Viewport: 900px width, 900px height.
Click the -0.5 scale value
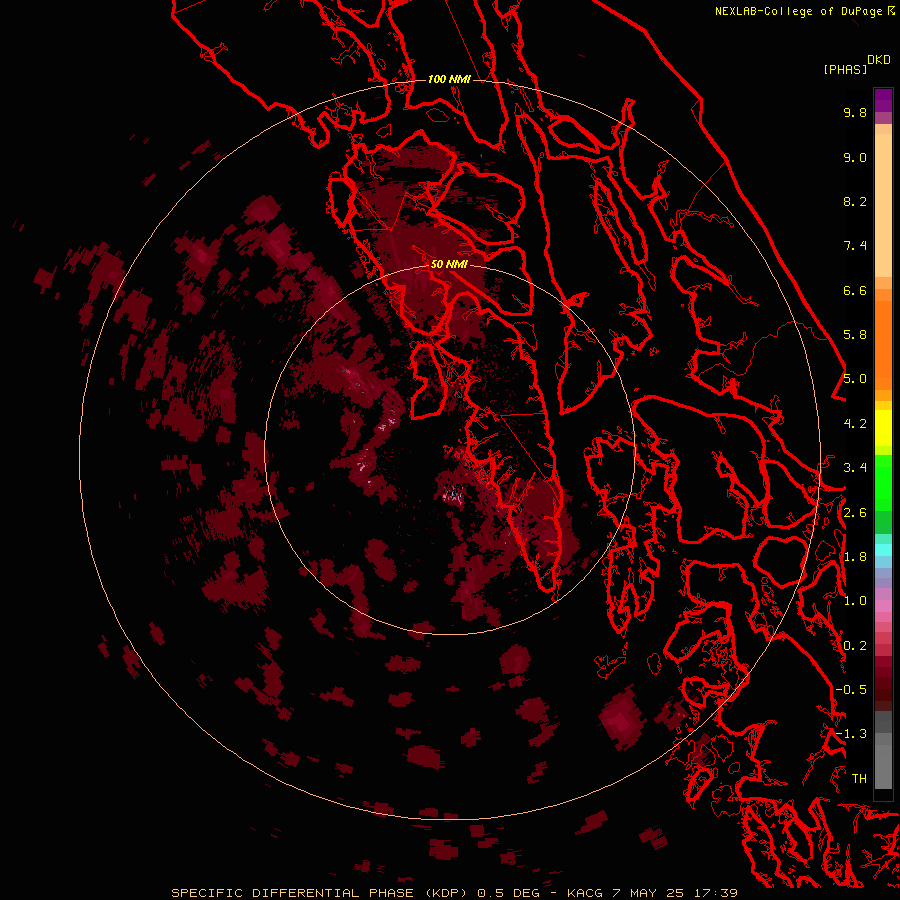click(851, 690)
